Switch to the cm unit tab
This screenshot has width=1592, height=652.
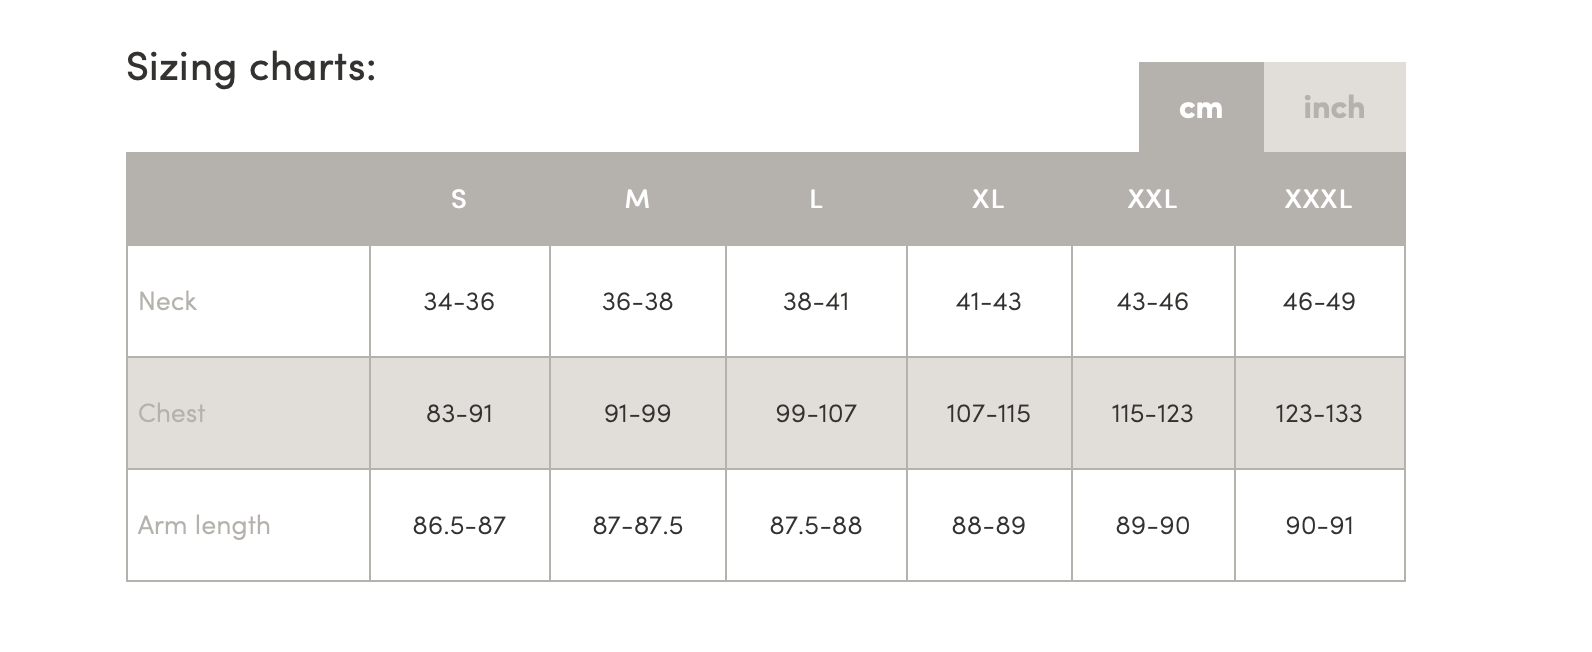point(1200,108)
